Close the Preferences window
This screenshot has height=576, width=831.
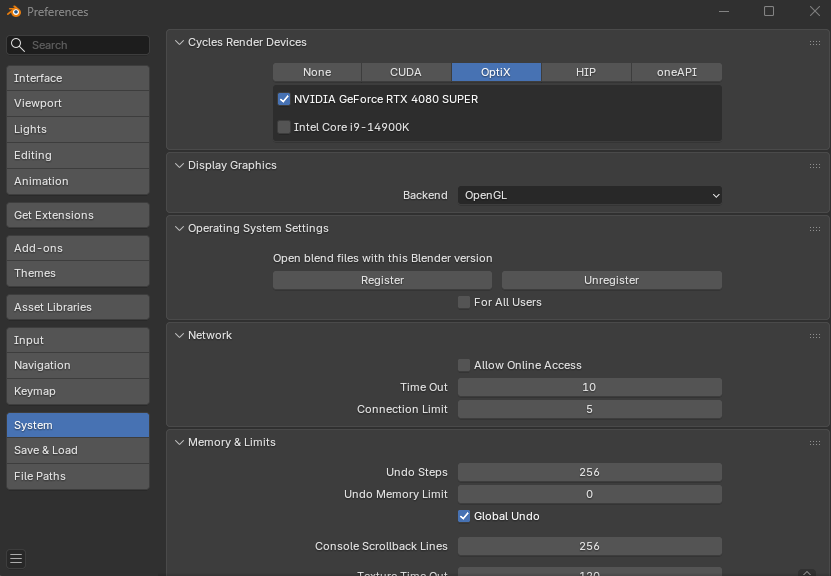[x=815, y=11]
